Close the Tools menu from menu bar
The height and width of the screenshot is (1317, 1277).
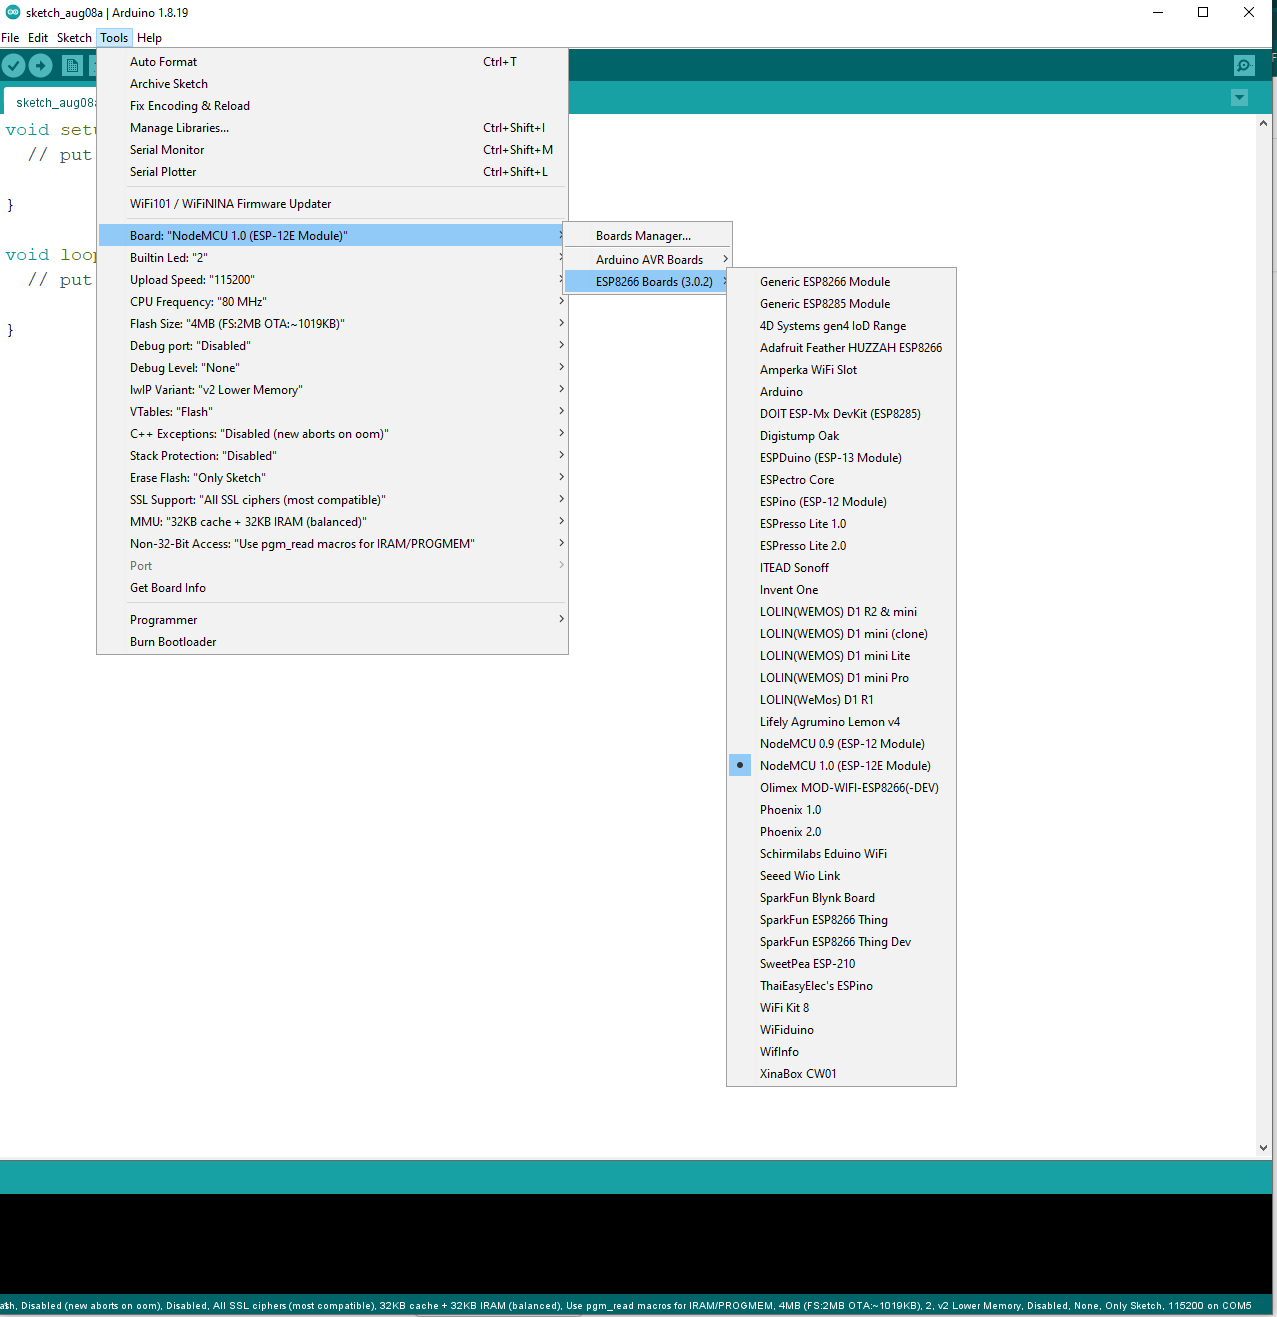114,38
